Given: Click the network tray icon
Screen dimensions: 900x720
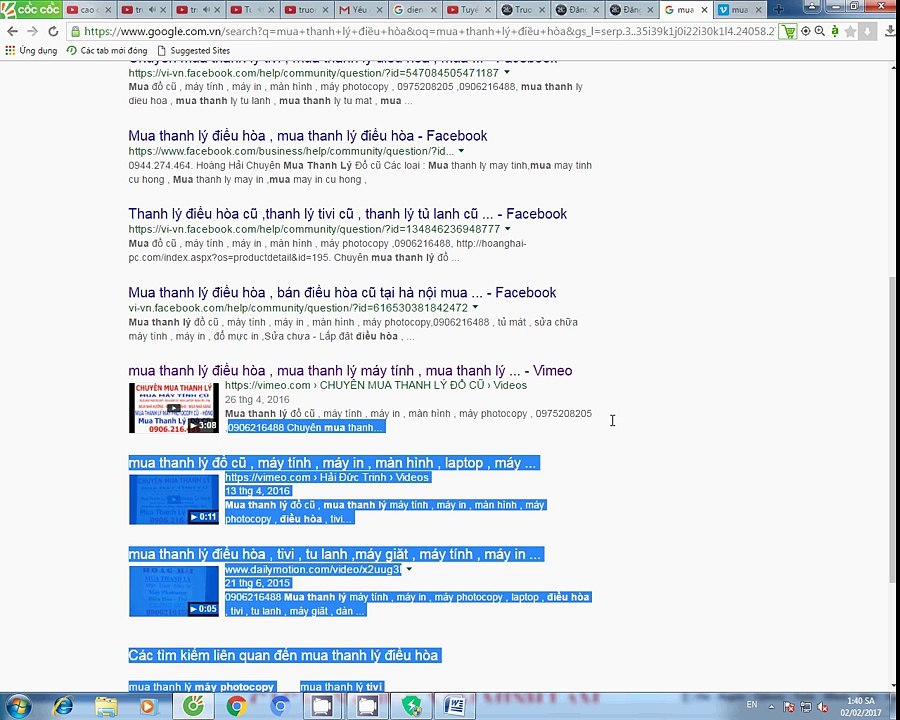Looking at the screenshot, I should (806, 707).
